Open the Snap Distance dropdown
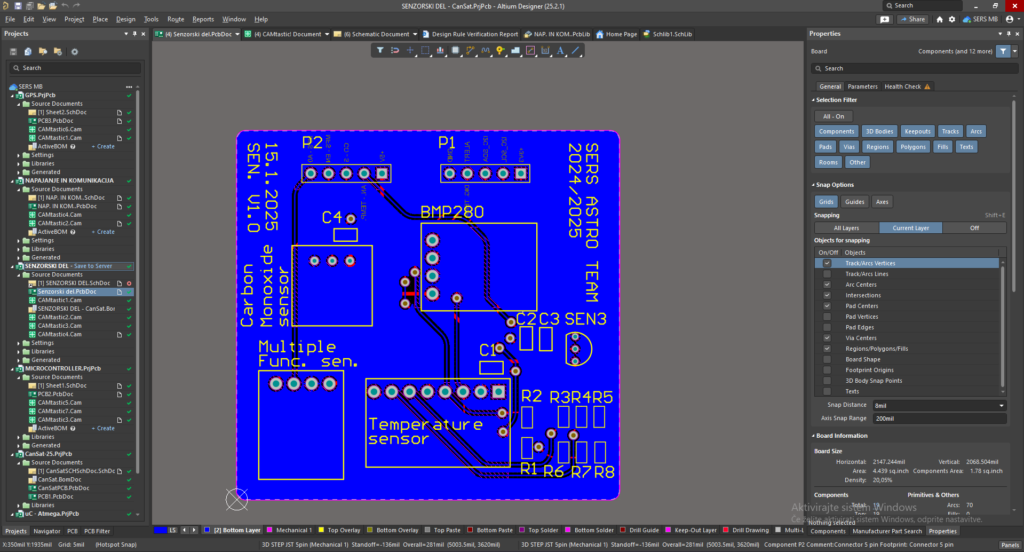 pos(1002,405)
